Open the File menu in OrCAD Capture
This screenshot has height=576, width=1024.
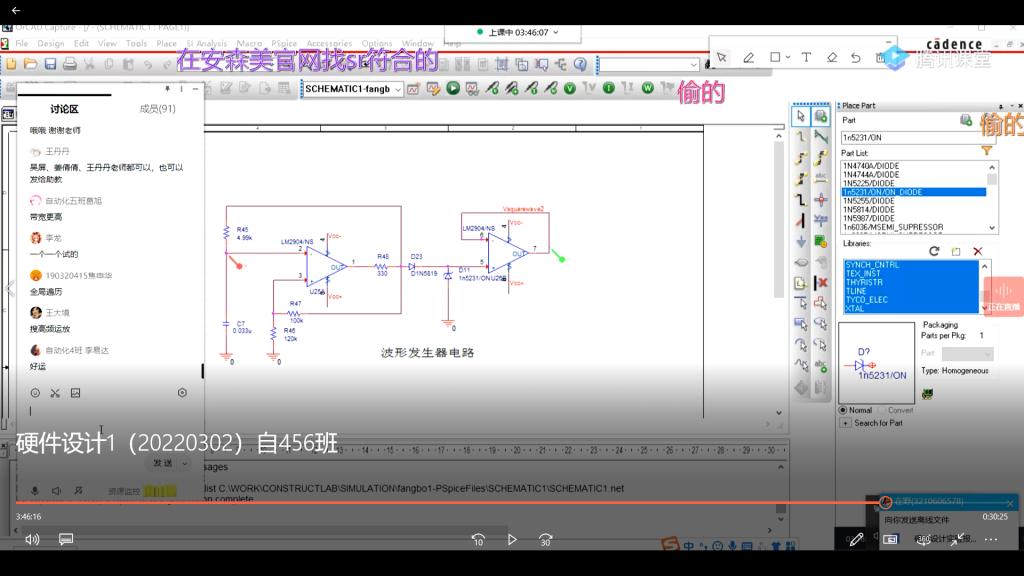pos(22,44)
